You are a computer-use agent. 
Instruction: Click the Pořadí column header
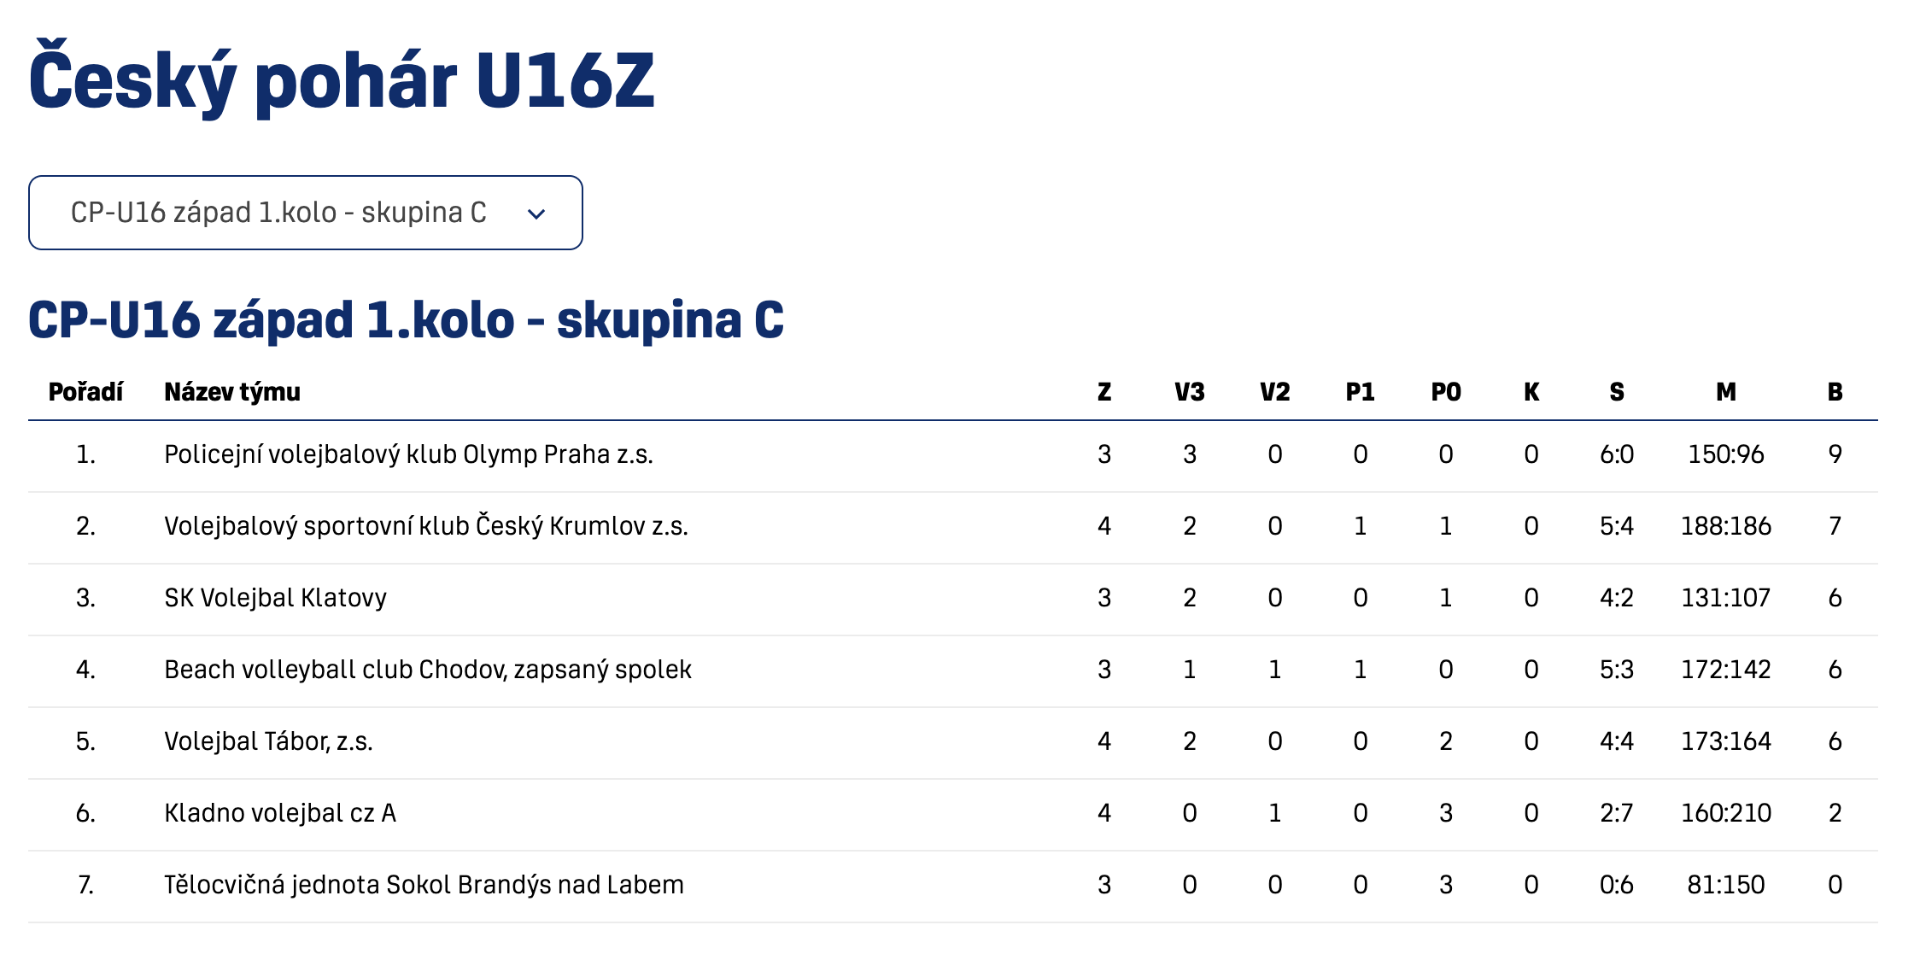pos(85,392)
